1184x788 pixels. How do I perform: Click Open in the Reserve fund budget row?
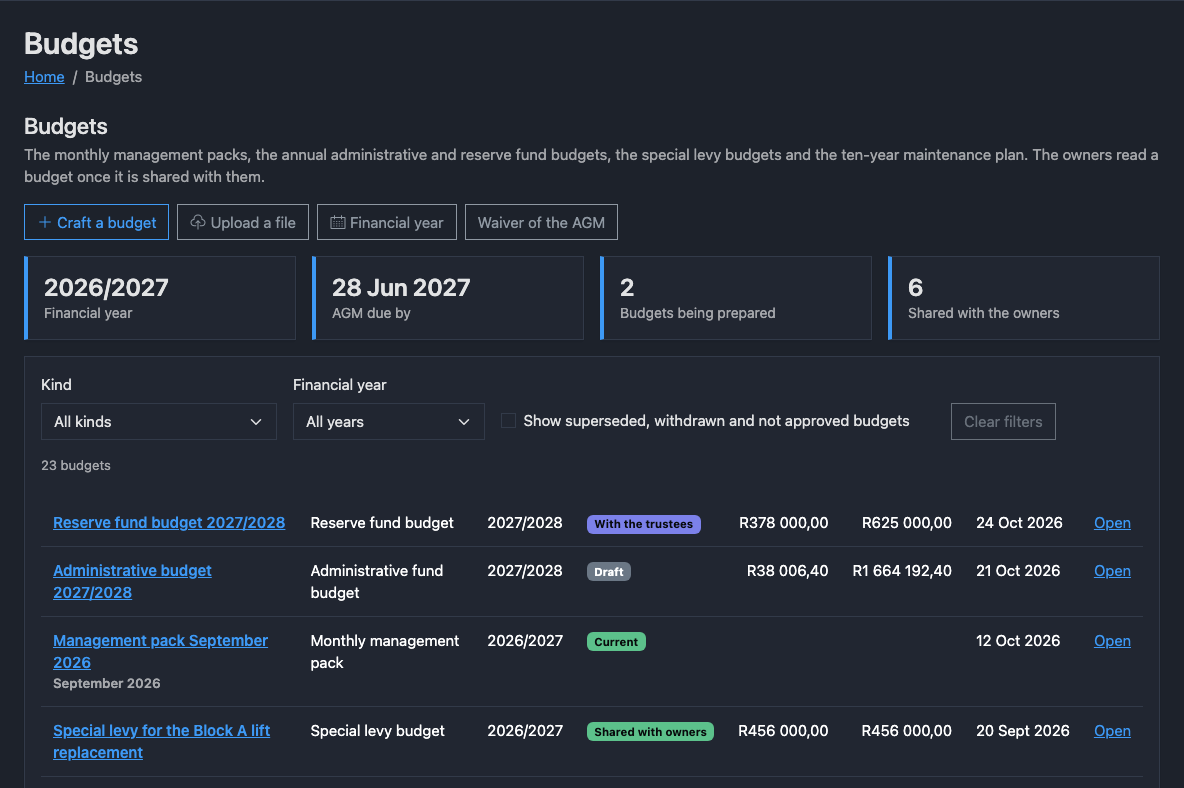[1112, 522]
